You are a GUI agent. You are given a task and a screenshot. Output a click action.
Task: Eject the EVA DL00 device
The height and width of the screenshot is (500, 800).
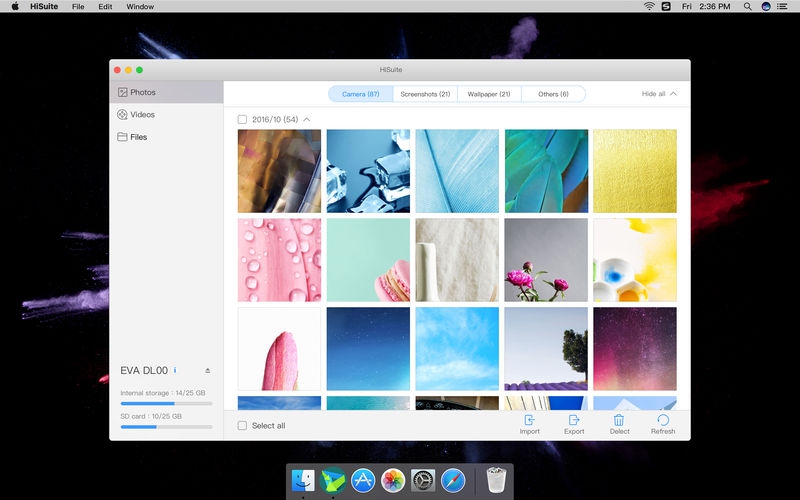click(x=207, y=370)
